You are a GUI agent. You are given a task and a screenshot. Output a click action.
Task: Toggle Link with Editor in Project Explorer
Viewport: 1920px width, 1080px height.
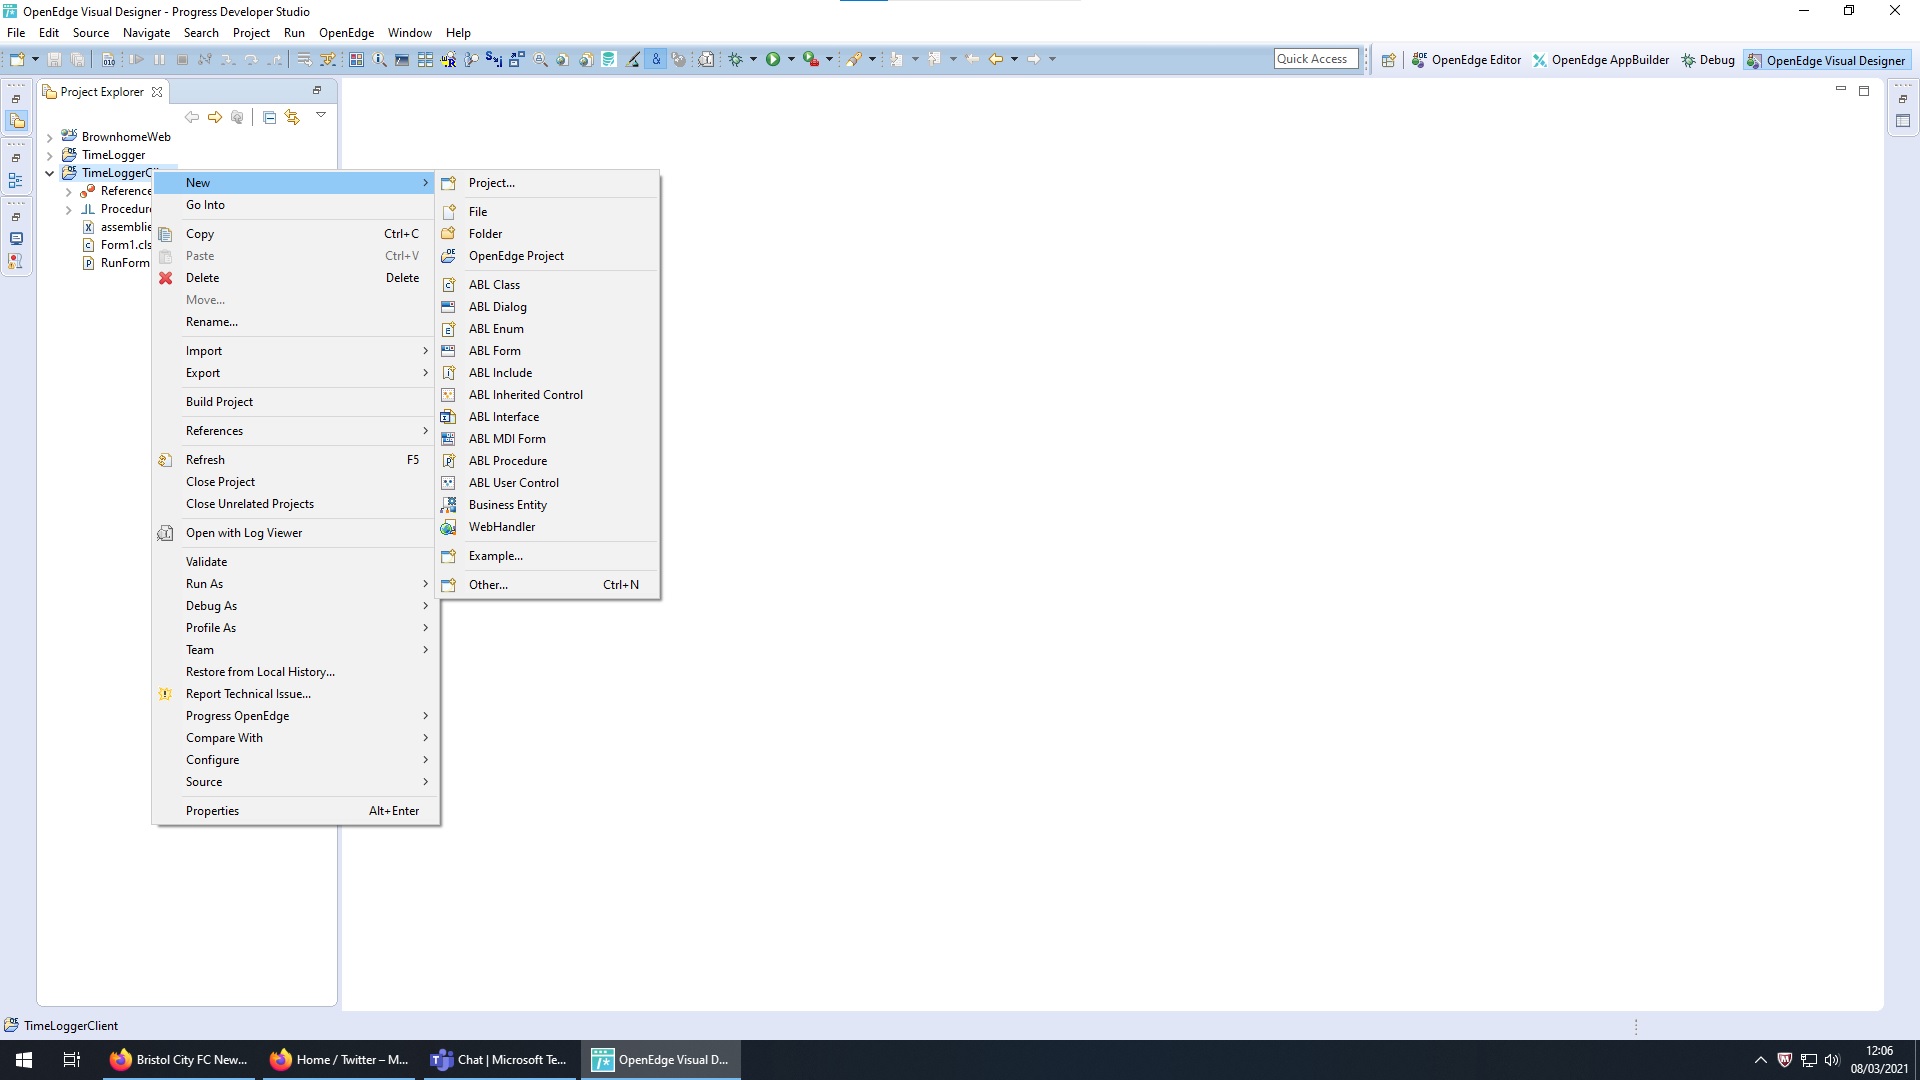pyautogui.click(x=293, y=117)
